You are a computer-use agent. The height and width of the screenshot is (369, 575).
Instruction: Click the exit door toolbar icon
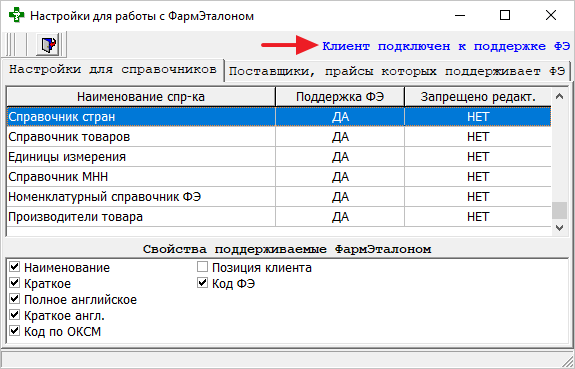[x=49, y=45]
